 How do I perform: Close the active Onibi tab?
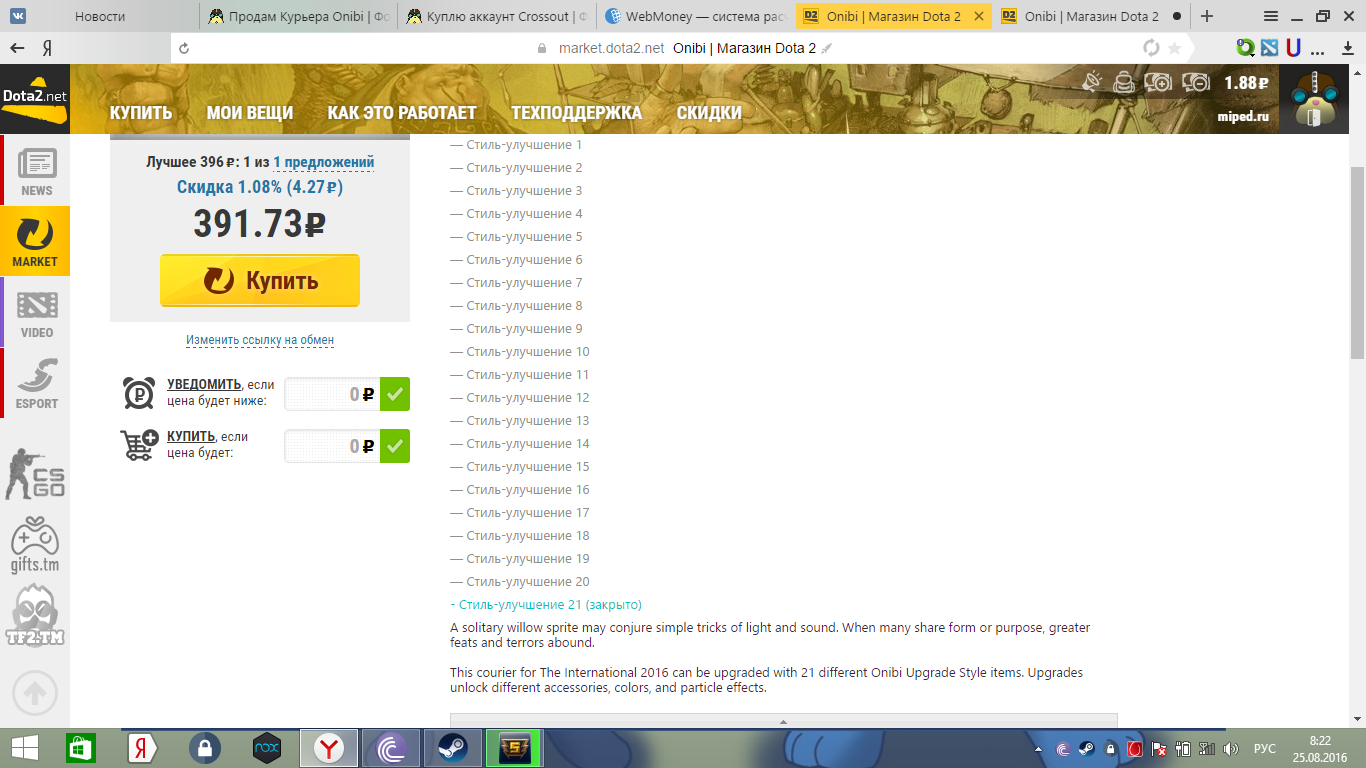[x=978, y=16]
